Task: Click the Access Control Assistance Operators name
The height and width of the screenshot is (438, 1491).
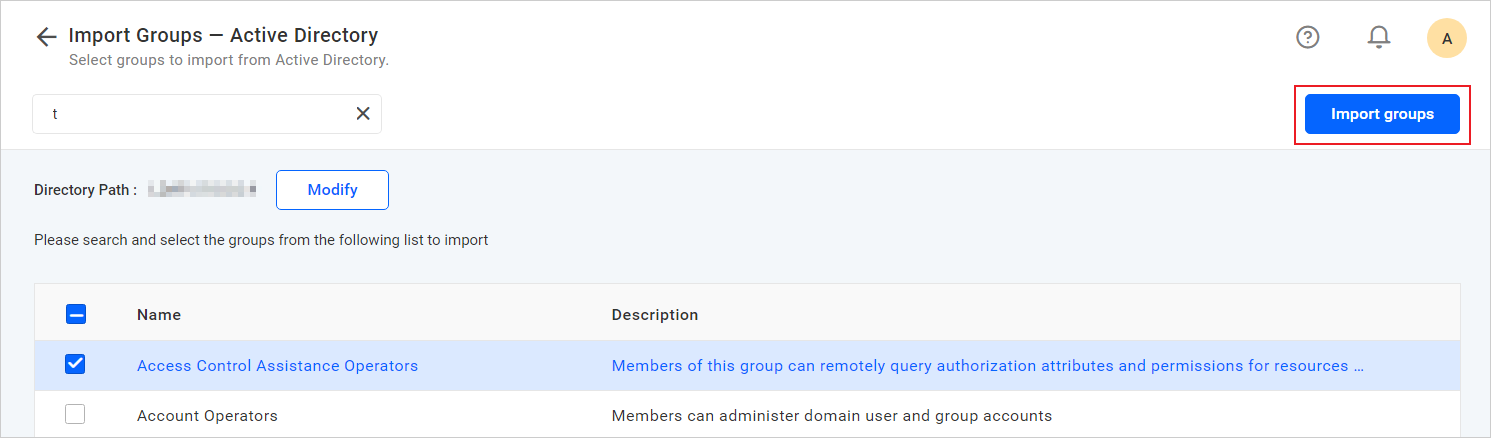Action: pos(277,366)
